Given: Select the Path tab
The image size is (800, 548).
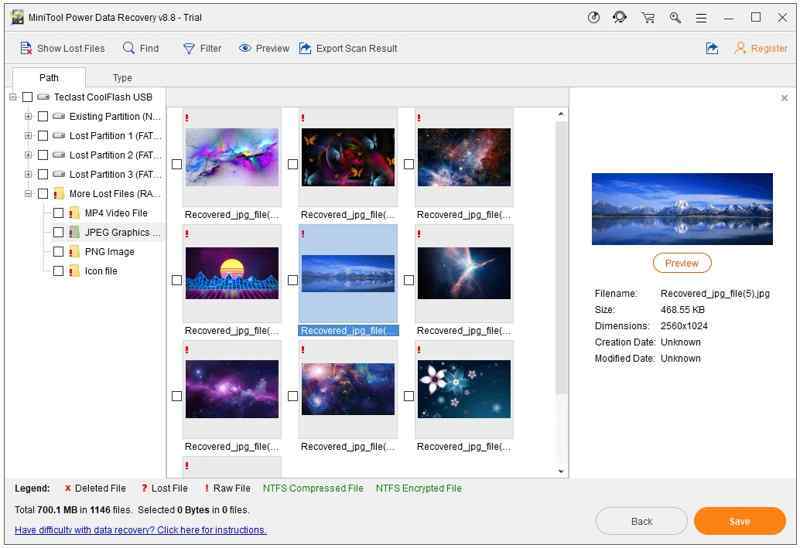Looking at the screenshot, I should pos(49,78).
